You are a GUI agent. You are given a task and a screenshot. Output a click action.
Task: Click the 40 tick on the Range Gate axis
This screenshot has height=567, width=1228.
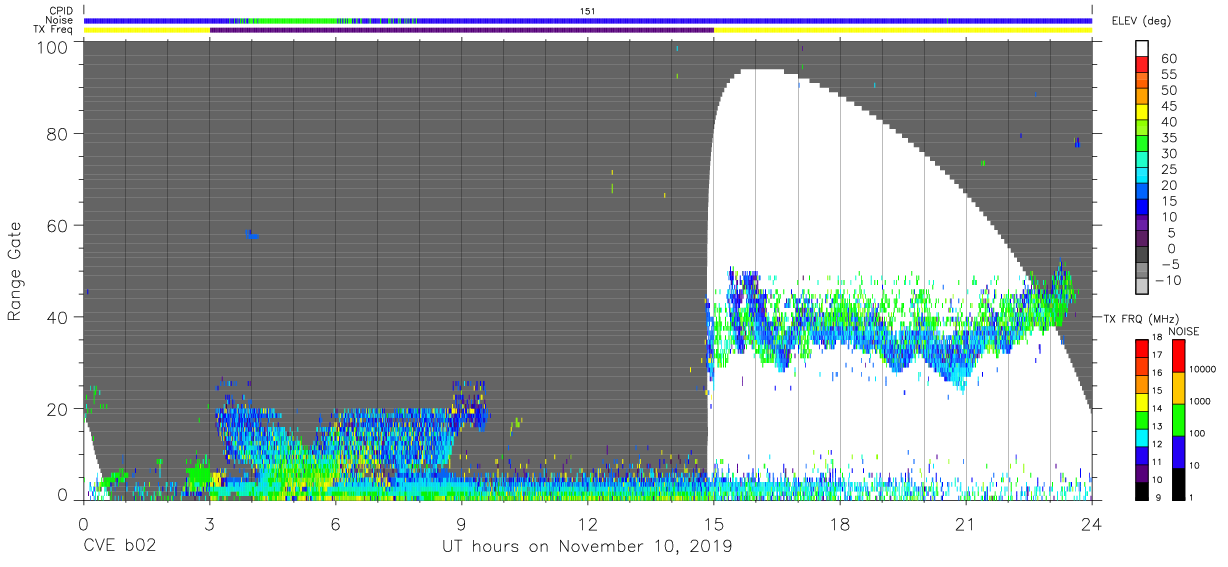[x=58, y=317]
